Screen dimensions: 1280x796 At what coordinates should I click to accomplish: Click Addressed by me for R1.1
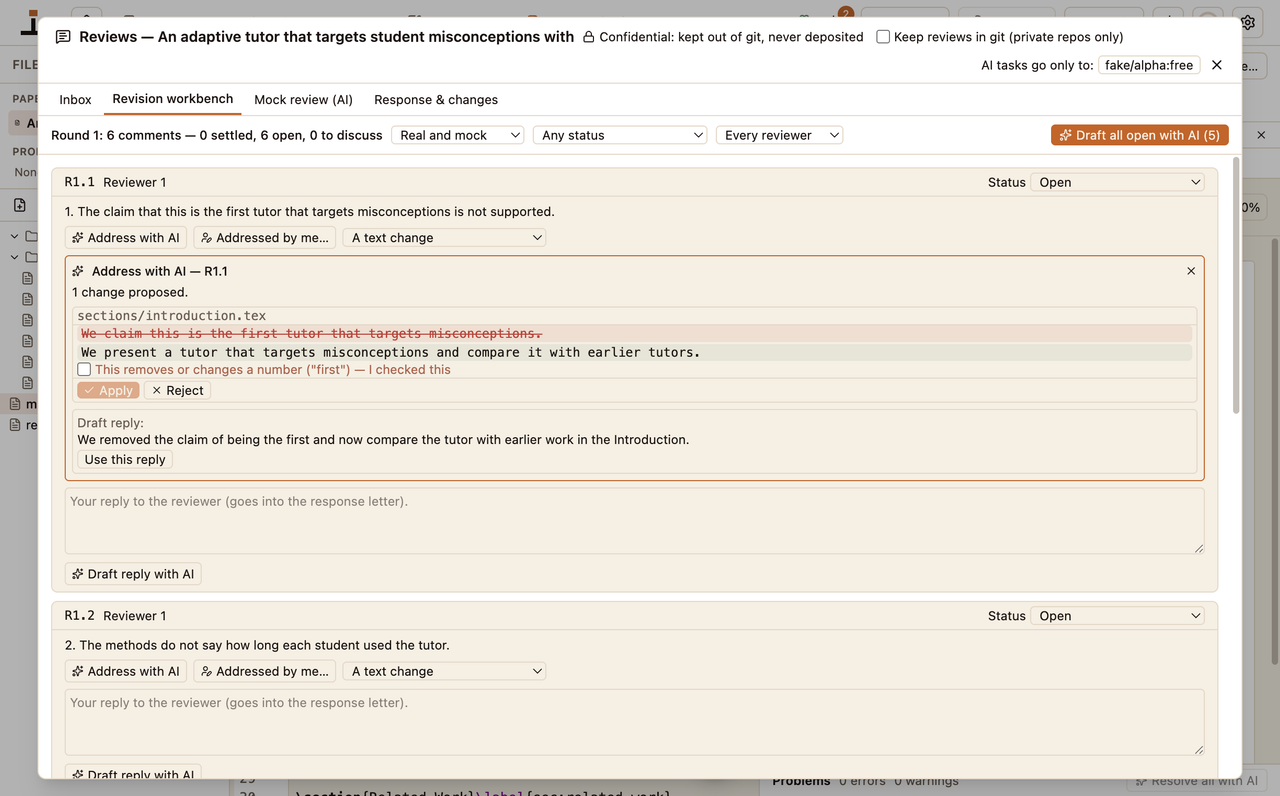pyautogui.click(x=265, y=238)
